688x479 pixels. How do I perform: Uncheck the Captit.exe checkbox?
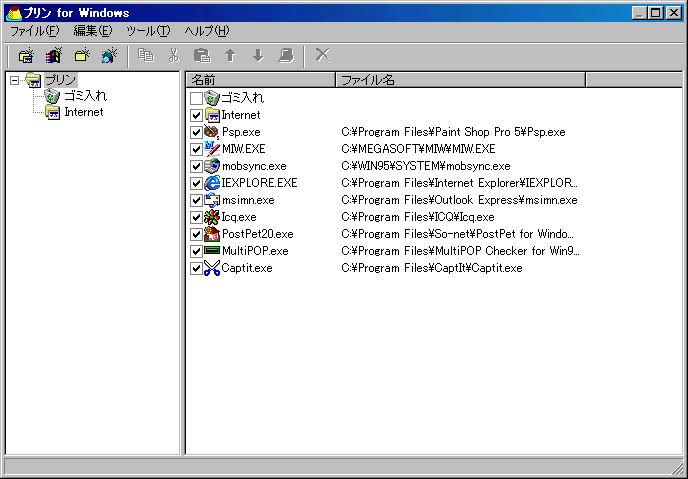pyautogui.click(x=196, y=268)
